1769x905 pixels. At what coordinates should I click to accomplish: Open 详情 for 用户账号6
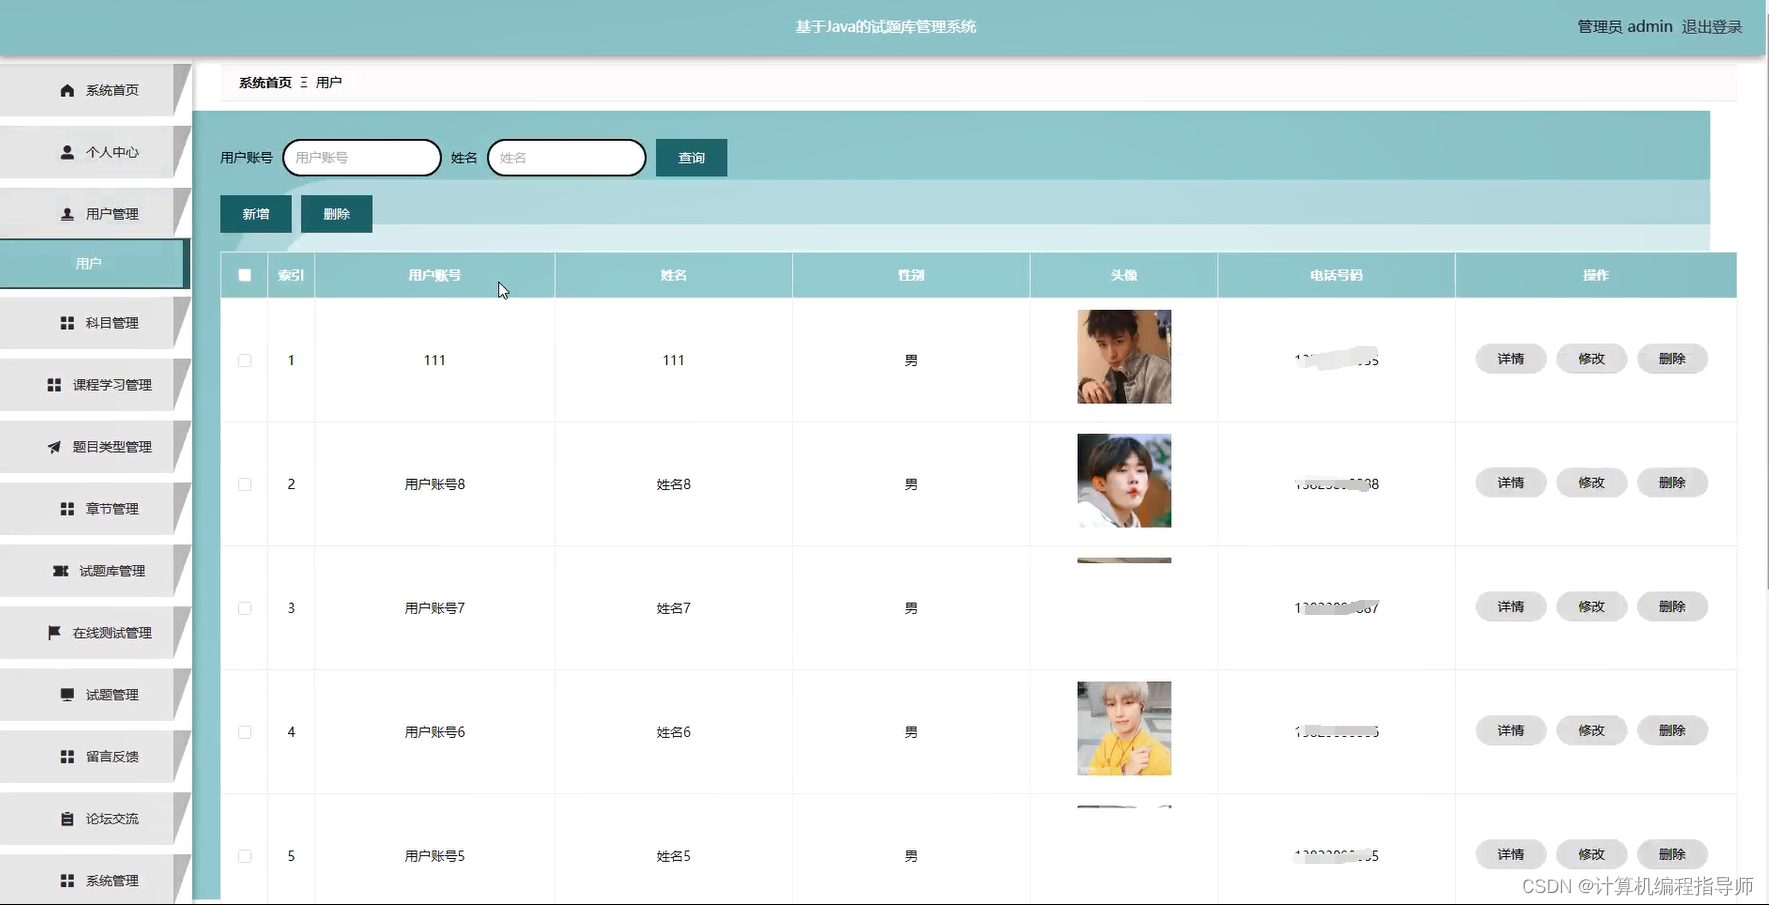(1511, 731)
